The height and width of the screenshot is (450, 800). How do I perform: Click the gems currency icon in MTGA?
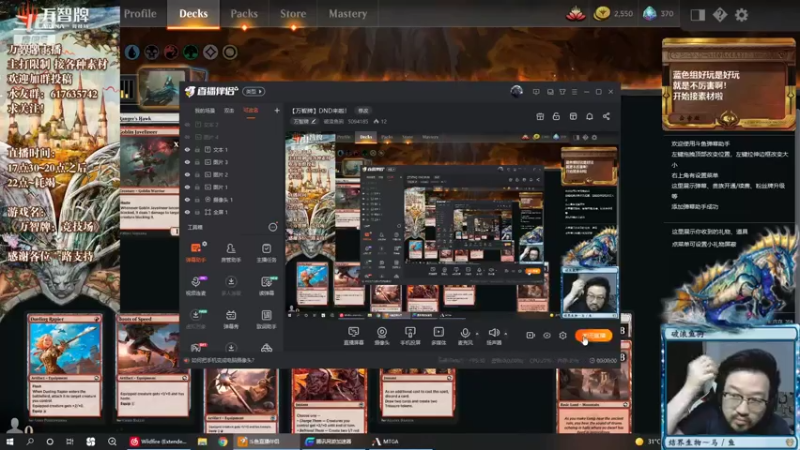(x=649, y=14)
